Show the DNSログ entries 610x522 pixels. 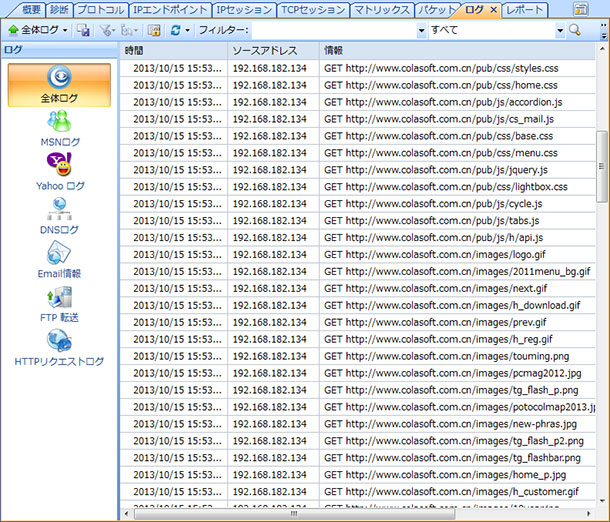click(59, 216)
